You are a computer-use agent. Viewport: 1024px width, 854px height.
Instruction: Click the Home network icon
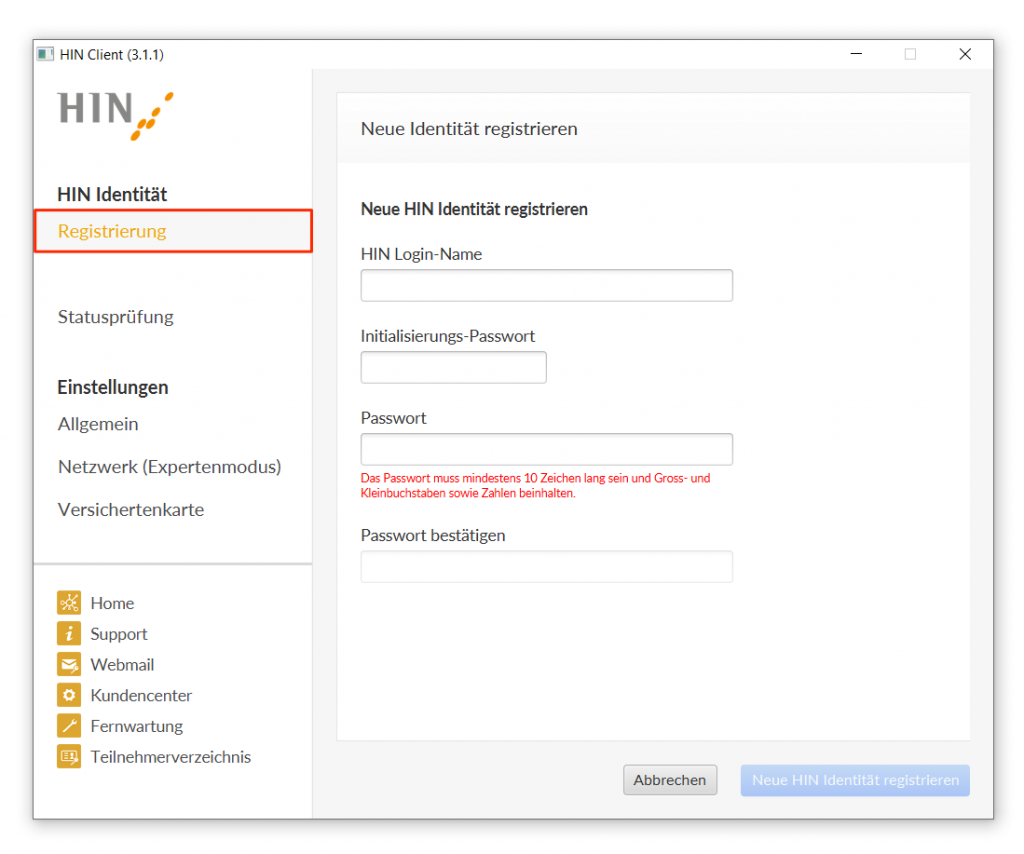tap(69, 603)
